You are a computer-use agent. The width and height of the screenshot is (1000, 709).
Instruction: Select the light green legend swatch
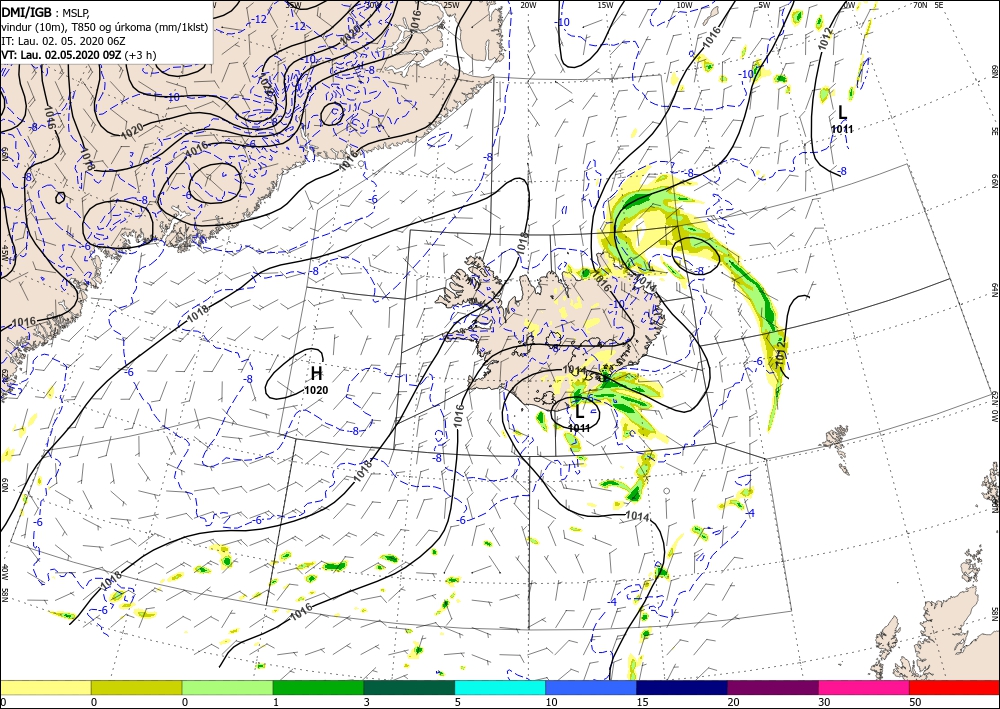(x=227, y=687)
